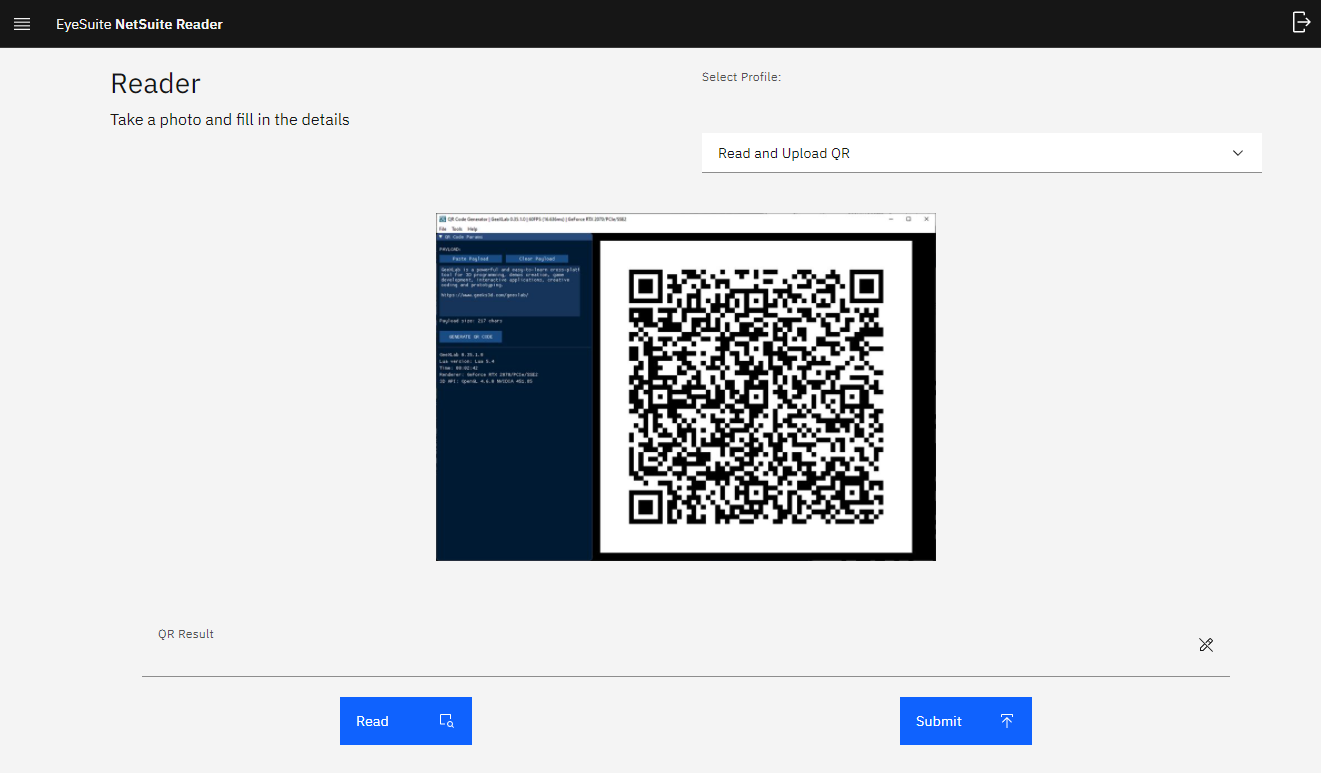
Task: Click the Reader page heading
Action: tap(155, 83)
